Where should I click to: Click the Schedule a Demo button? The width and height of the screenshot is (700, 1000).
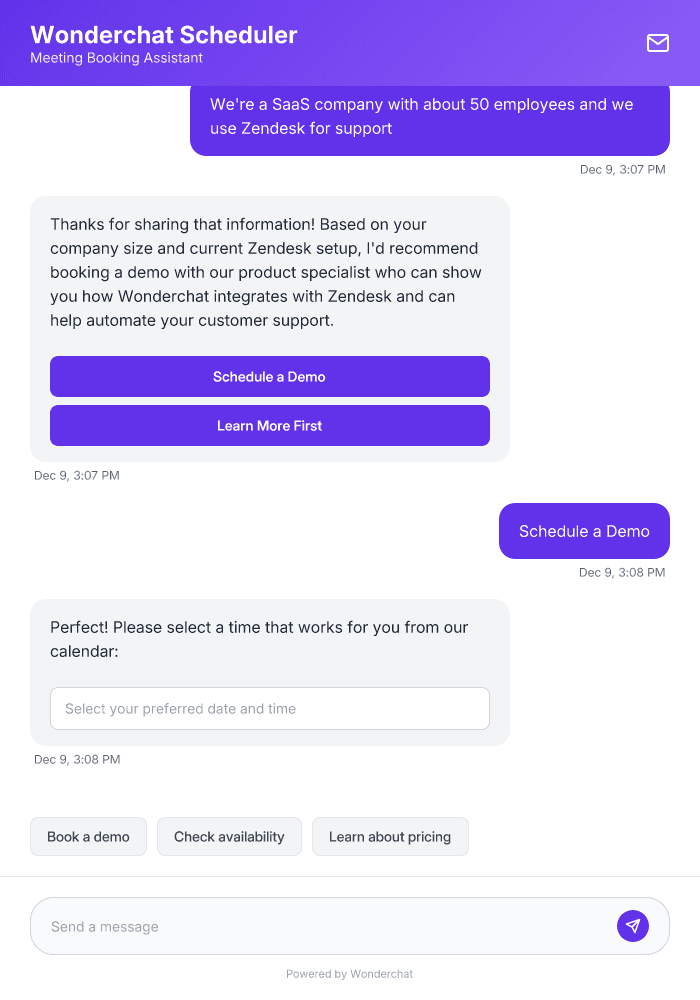(269, 376)
